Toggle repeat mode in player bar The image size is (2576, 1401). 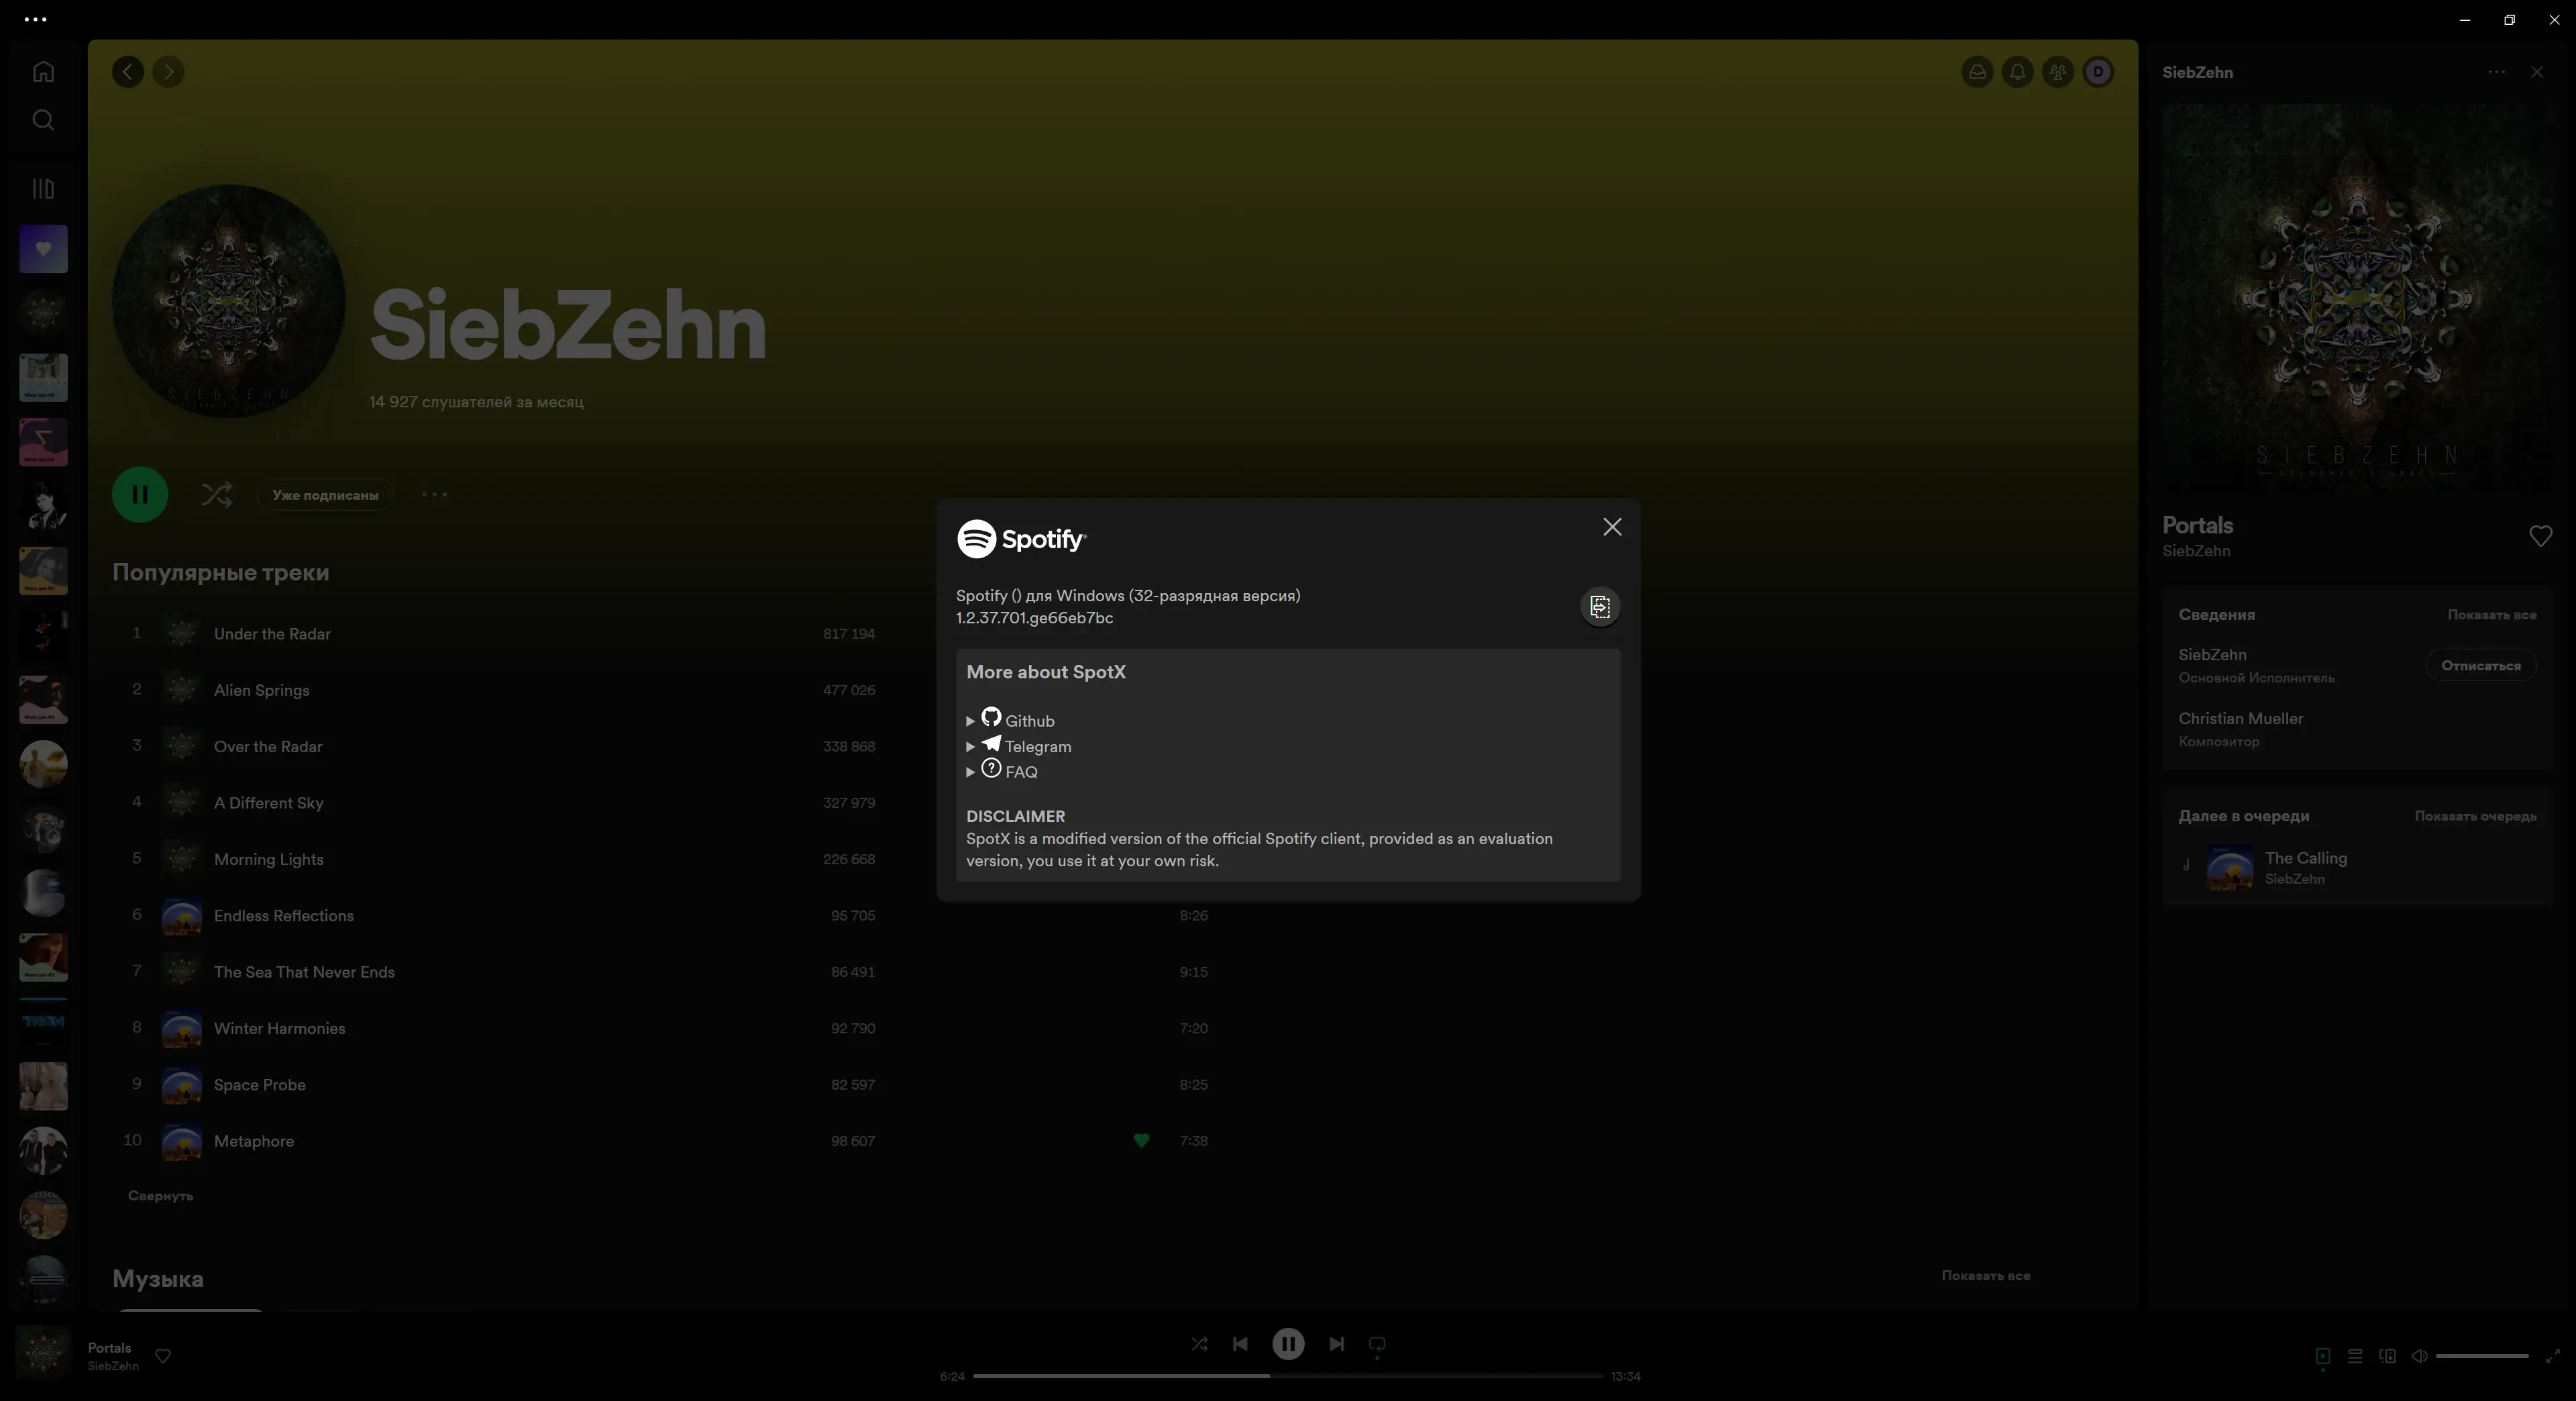(x=1376, y=1344)
